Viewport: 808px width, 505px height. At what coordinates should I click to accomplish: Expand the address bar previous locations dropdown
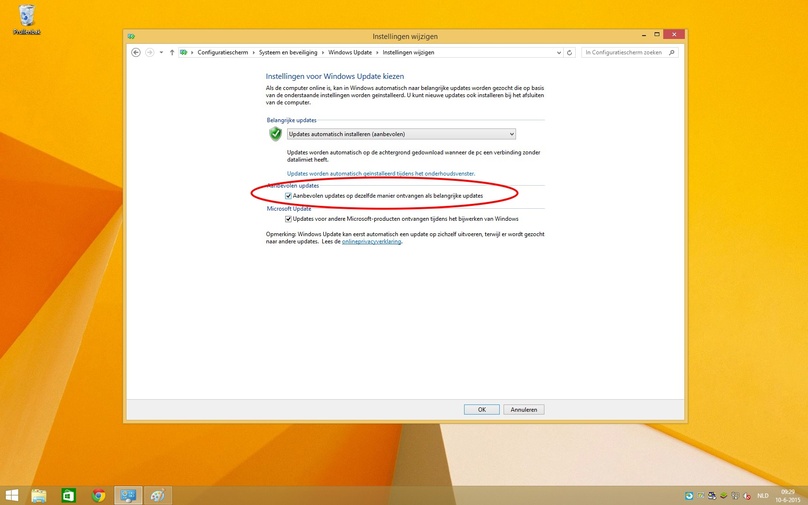pos(559,52)
